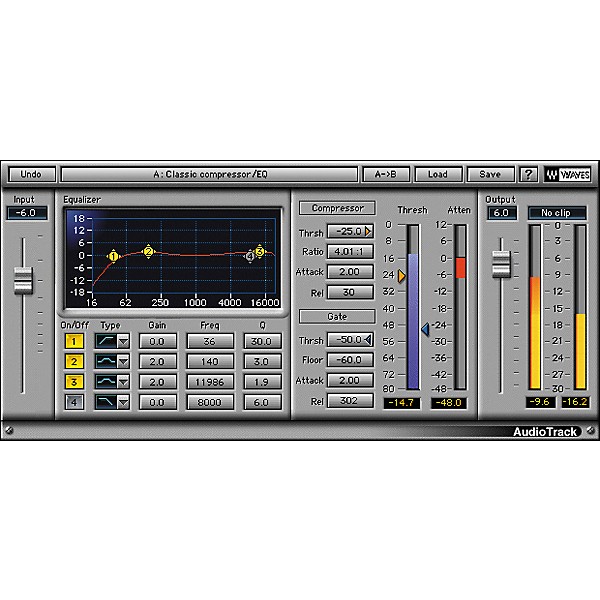Click band 1 Q field 30.0
The image size is (600, 600).
[x=262, y=341]
